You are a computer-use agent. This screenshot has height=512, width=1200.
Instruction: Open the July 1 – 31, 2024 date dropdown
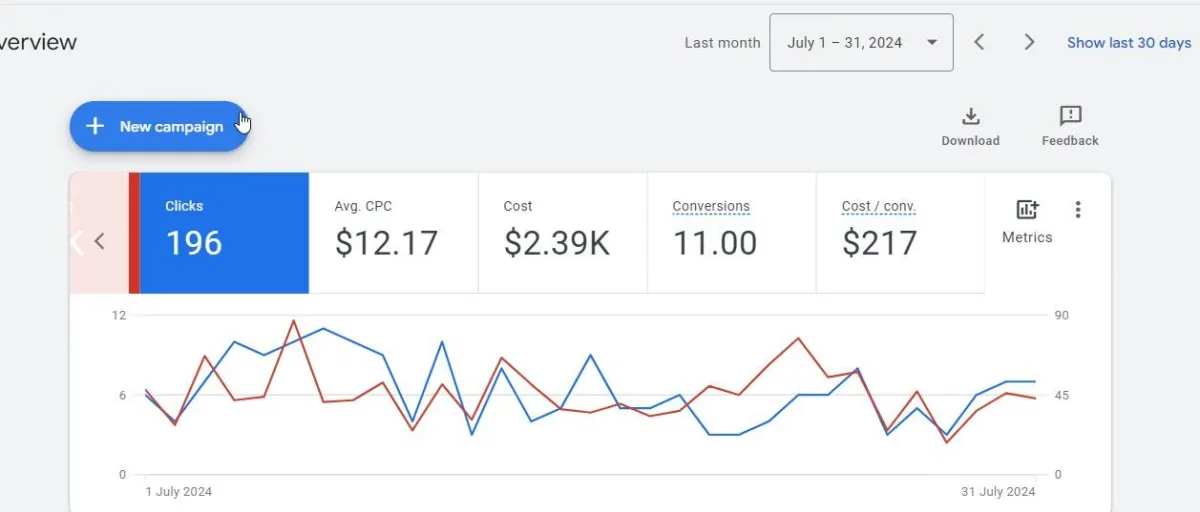[x=845, y=42]
